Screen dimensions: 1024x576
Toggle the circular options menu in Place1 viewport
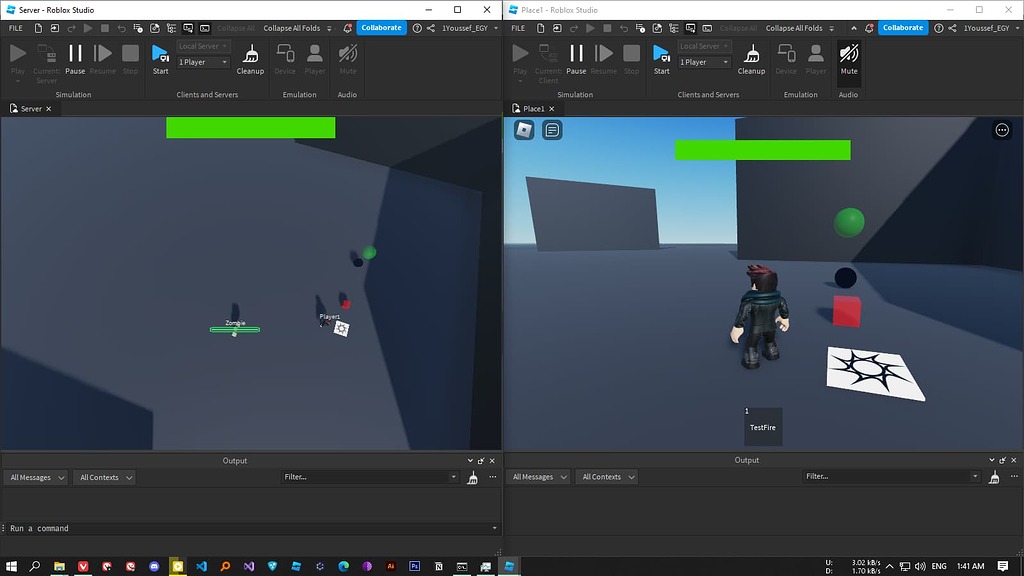1002,129
